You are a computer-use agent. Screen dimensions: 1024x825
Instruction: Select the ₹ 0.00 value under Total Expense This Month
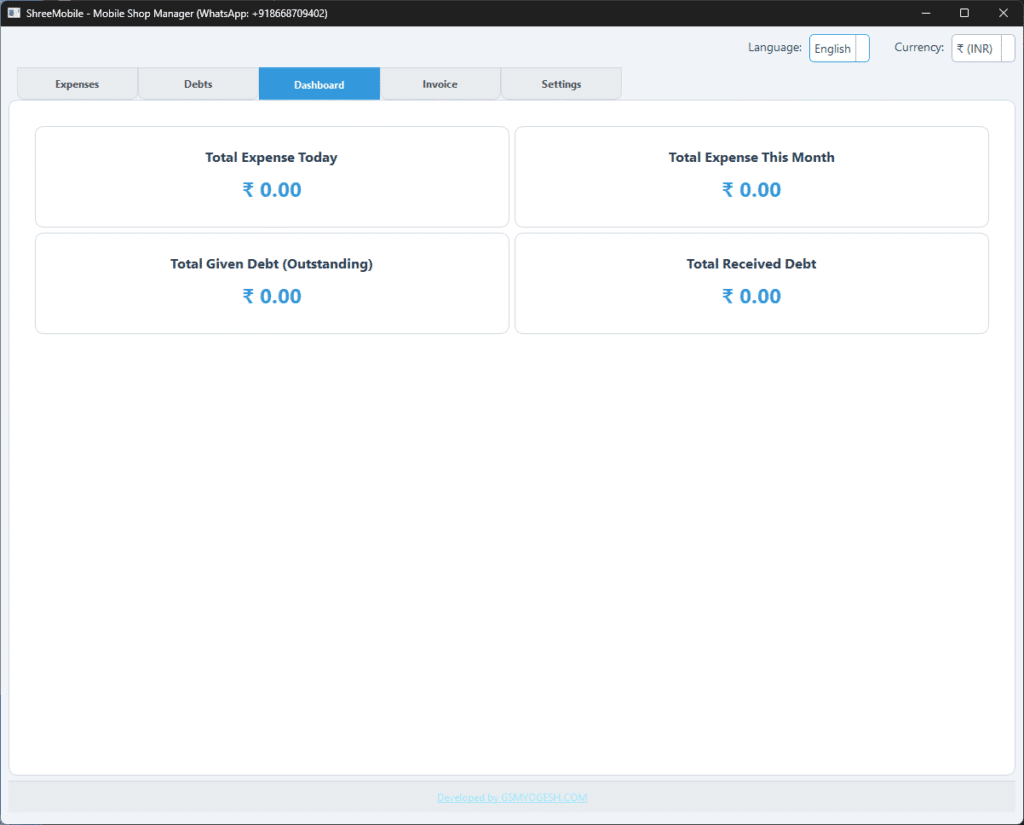(751, 189)
